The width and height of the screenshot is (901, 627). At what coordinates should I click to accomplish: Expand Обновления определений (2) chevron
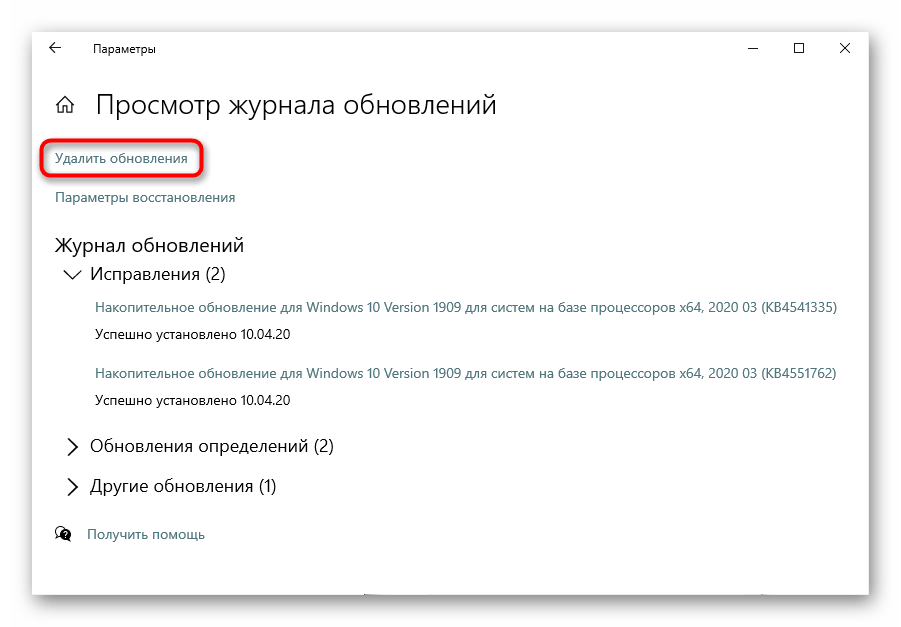point(72,446)
